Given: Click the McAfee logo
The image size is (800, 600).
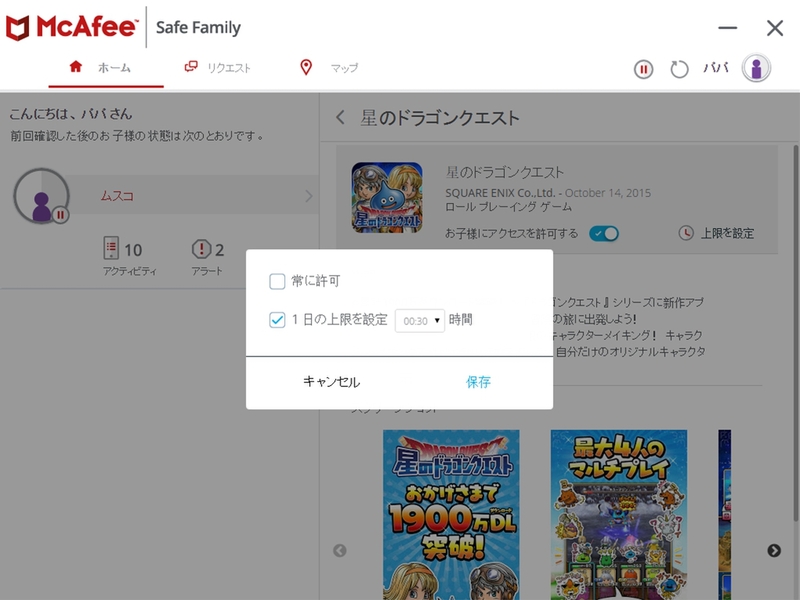Looking at the screenshot, I should [72, 27].
